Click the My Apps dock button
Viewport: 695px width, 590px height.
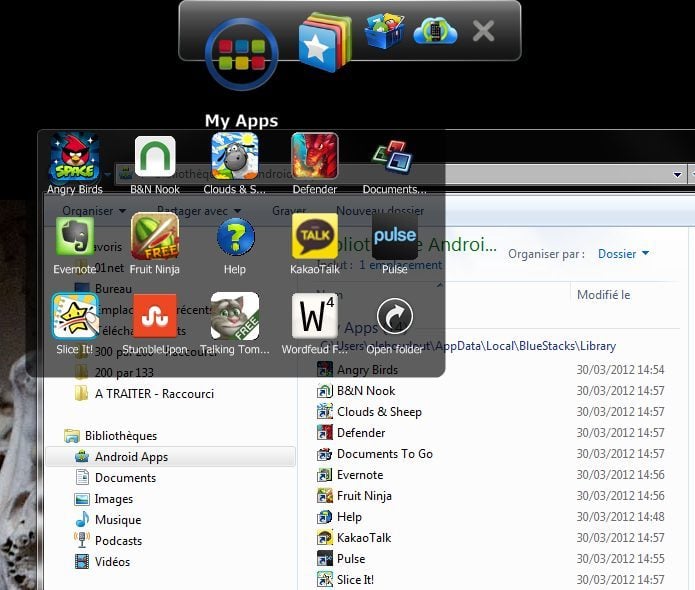[241, 55]
